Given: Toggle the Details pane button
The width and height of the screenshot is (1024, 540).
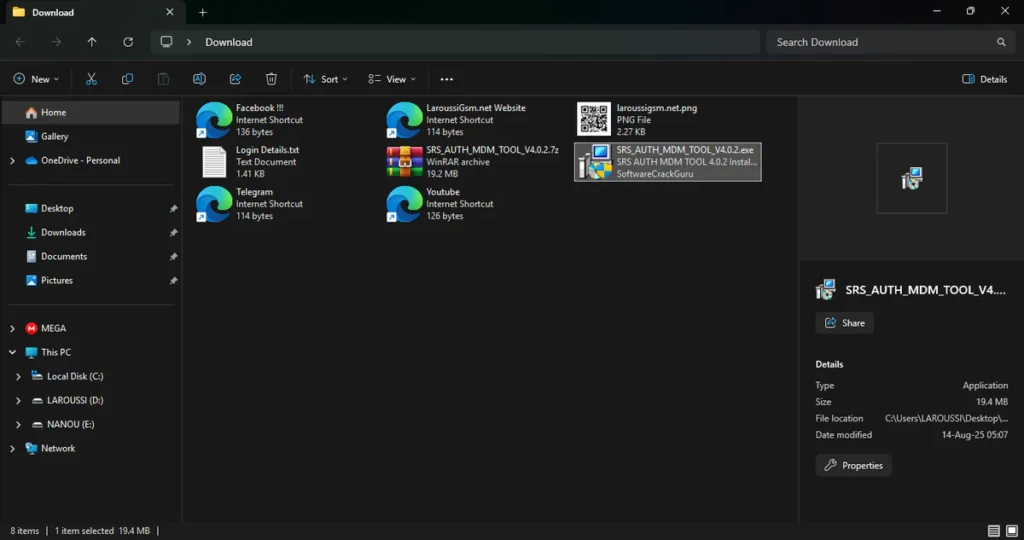Looking at the screenshot, I should (x=984, y=79).
